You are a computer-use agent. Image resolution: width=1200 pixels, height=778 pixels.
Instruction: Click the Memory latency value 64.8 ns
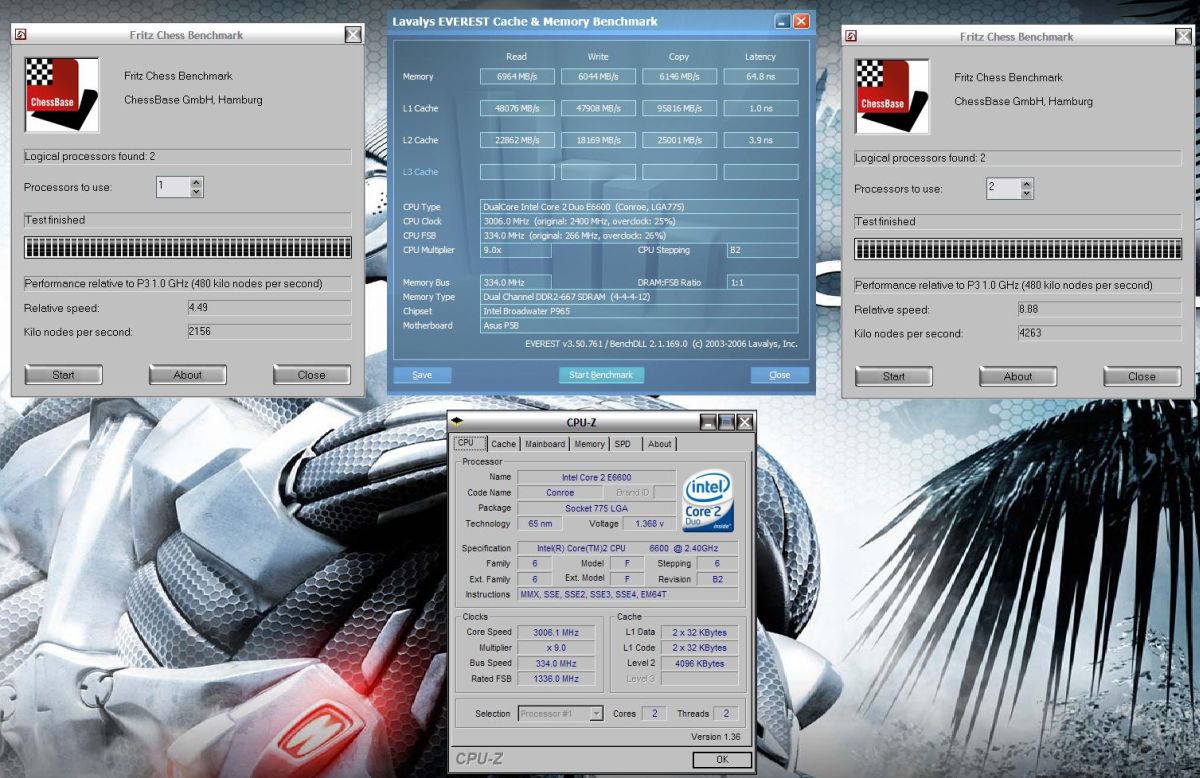pos(760,76)
